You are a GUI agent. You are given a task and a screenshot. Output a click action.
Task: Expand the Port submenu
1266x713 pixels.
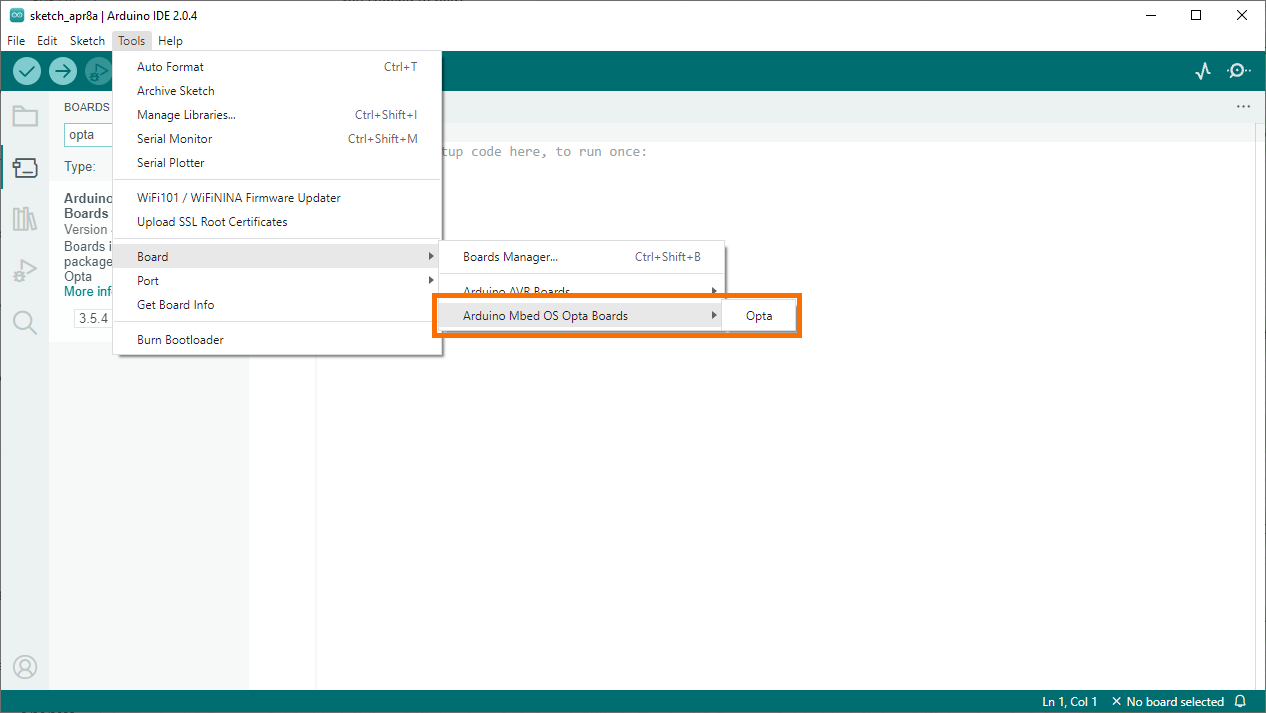coord(147,280)
